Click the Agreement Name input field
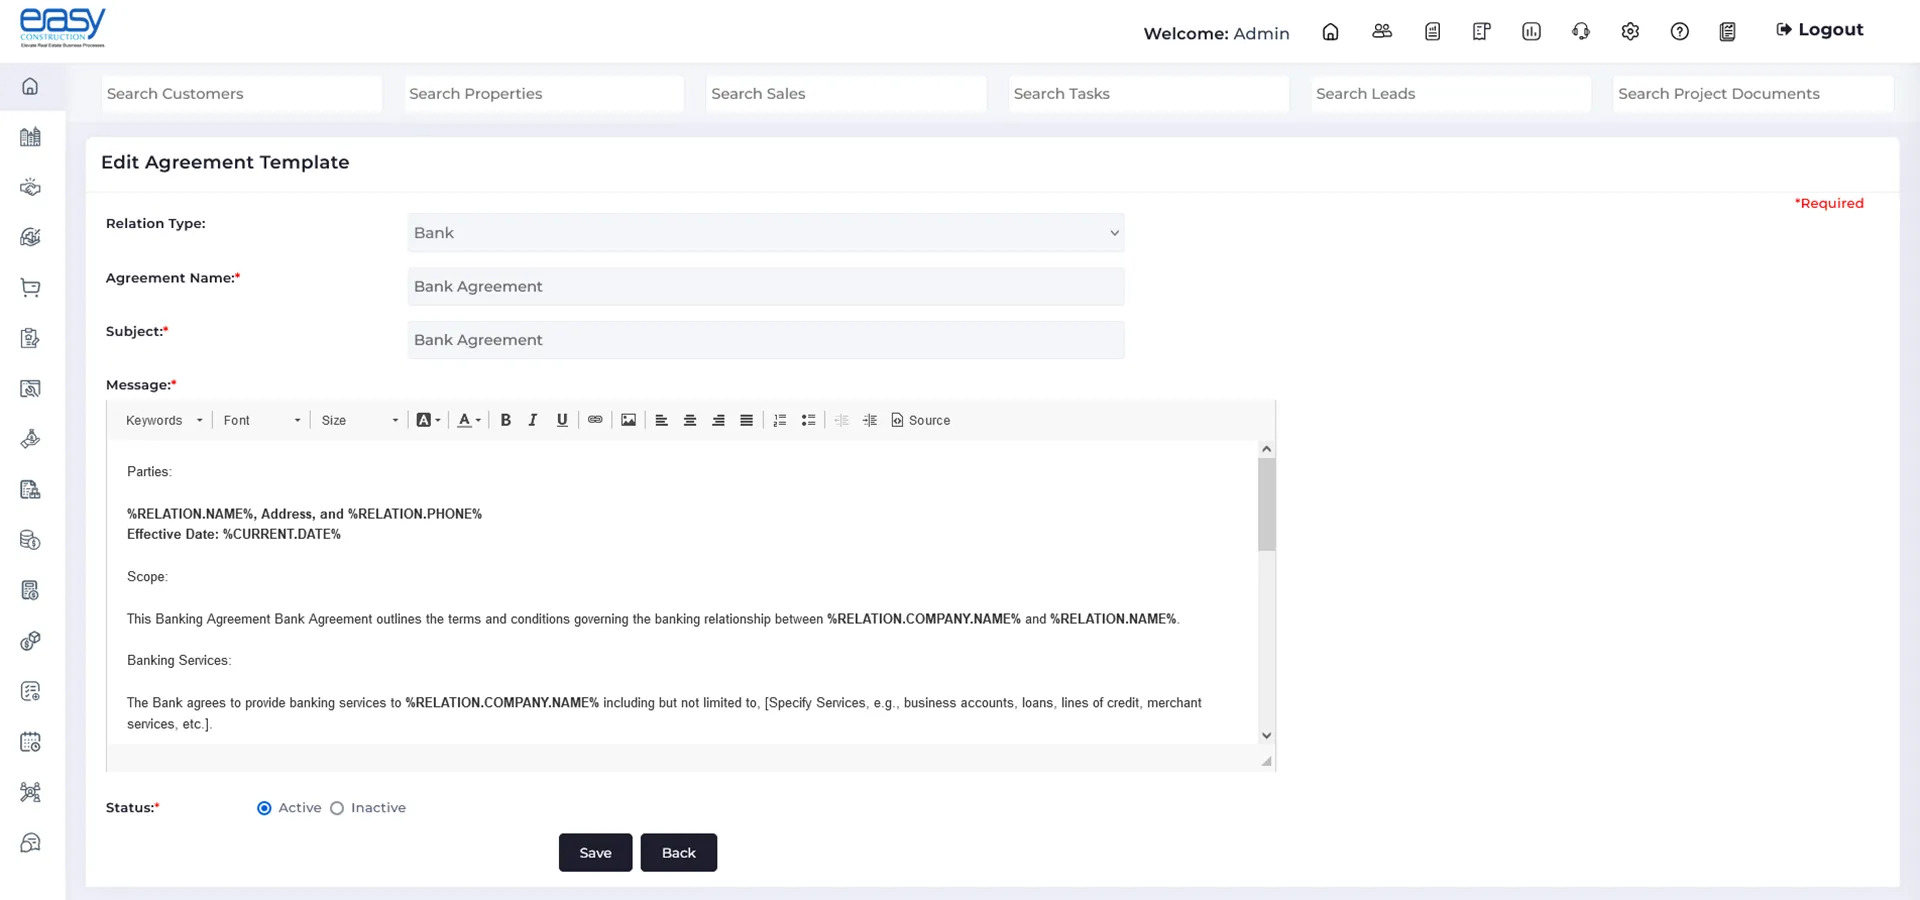The width and height of the screenshot is (1920, 900). pos(766,286)
